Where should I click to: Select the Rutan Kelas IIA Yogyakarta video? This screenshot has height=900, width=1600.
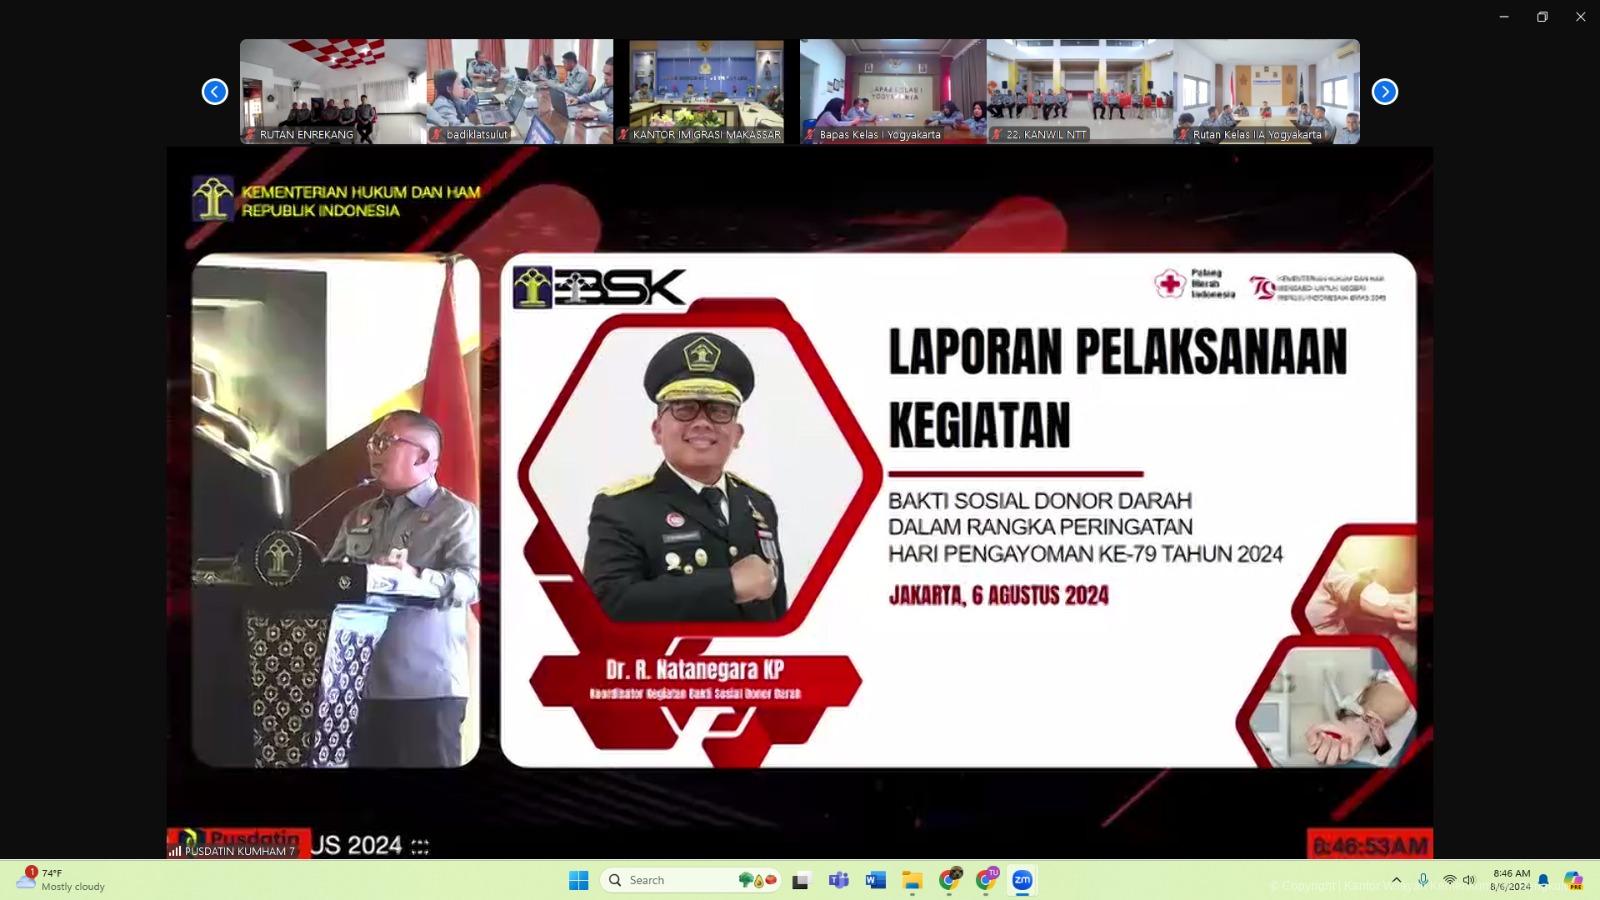coord(1266,92)
